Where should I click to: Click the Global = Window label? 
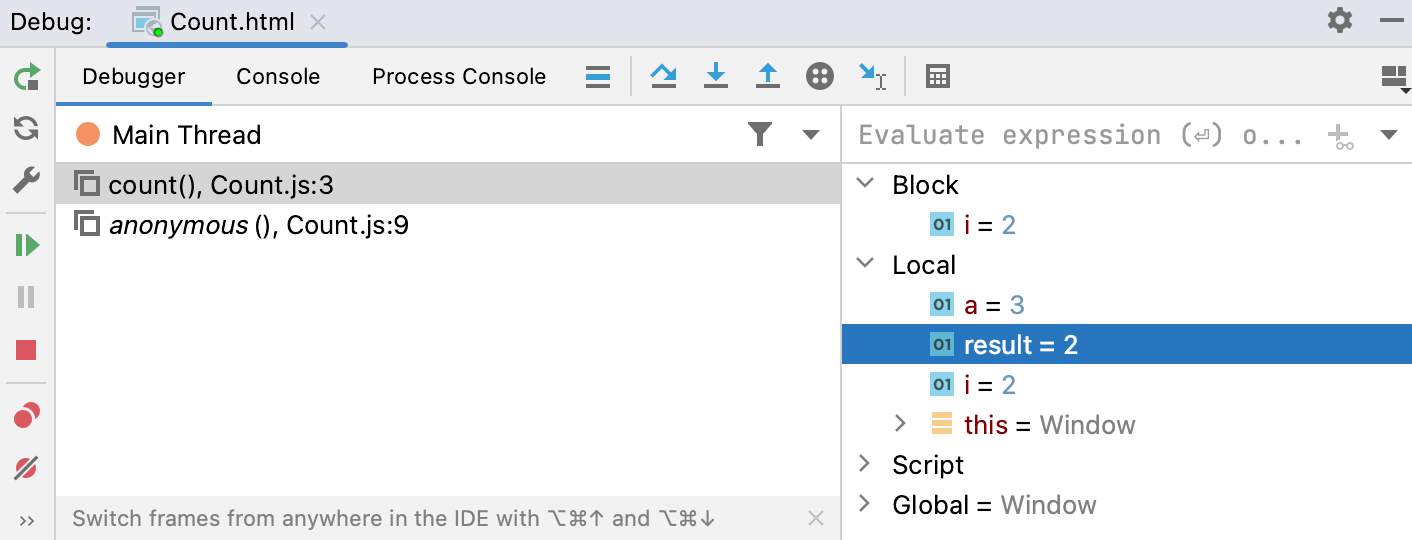click(994, 505)
